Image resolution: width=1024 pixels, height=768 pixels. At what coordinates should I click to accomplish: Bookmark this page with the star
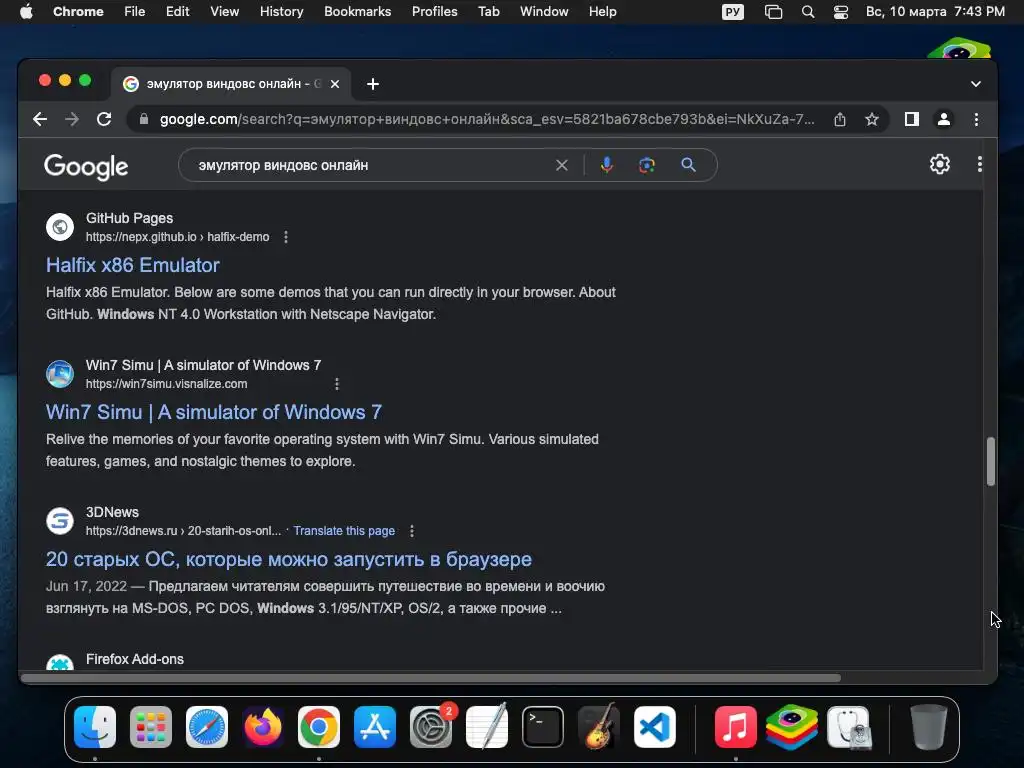(872, 120)
